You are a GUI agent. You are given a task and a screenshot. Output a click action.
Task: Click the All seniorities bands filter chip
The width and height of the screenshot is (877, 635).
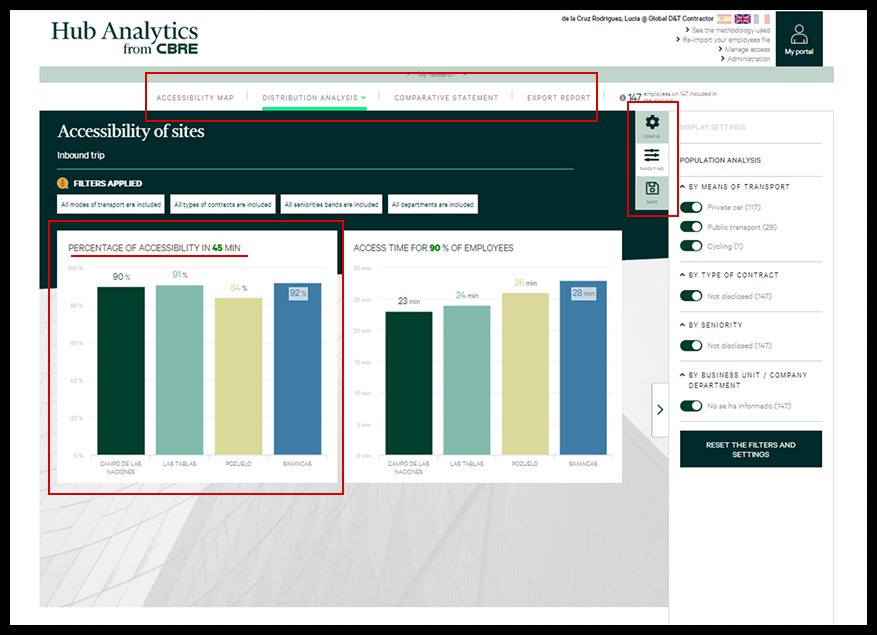[331, 204]
